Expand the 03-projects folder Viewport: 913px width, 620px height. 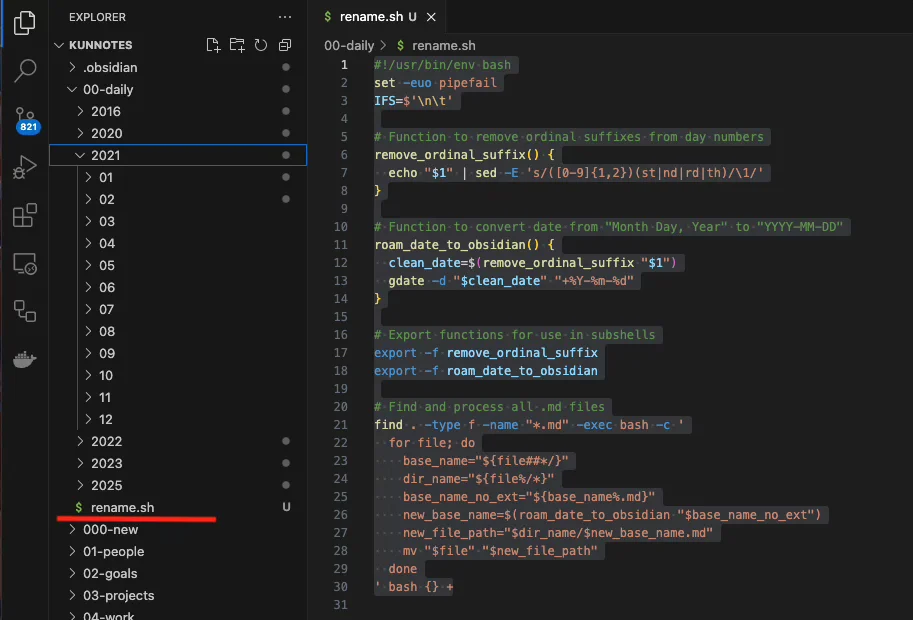coord(118,595)
